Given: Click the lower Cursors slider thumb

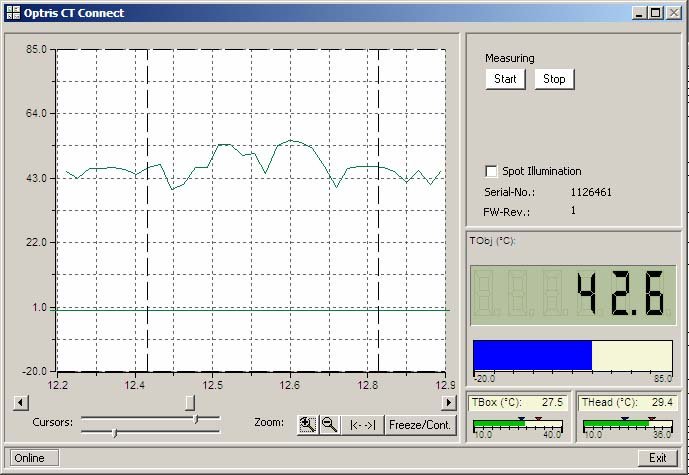Looking at the screenshot, I should click(x=115, y=433).
